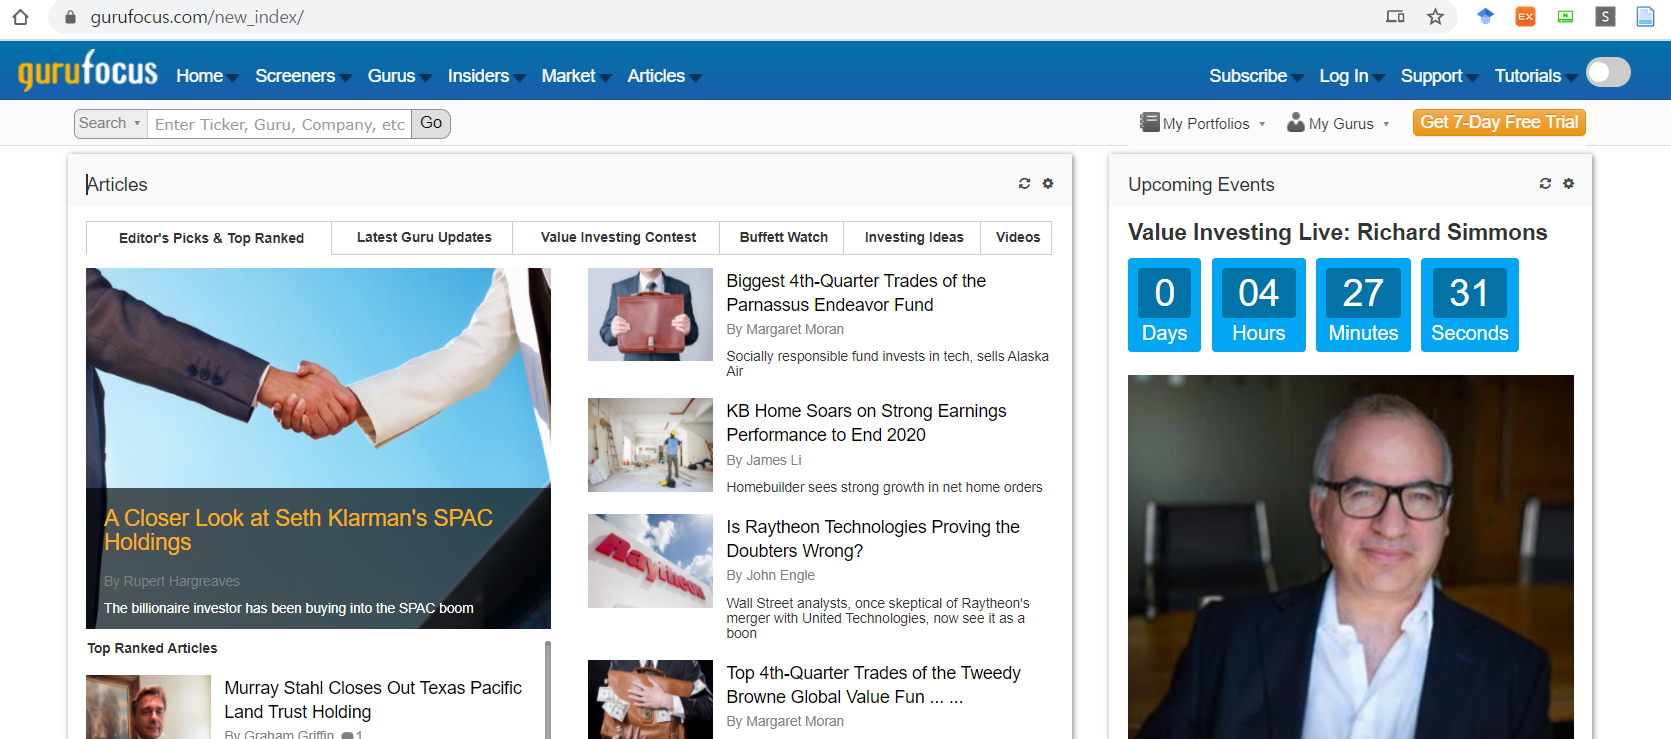Open the orange EX extension icon

1525,16
